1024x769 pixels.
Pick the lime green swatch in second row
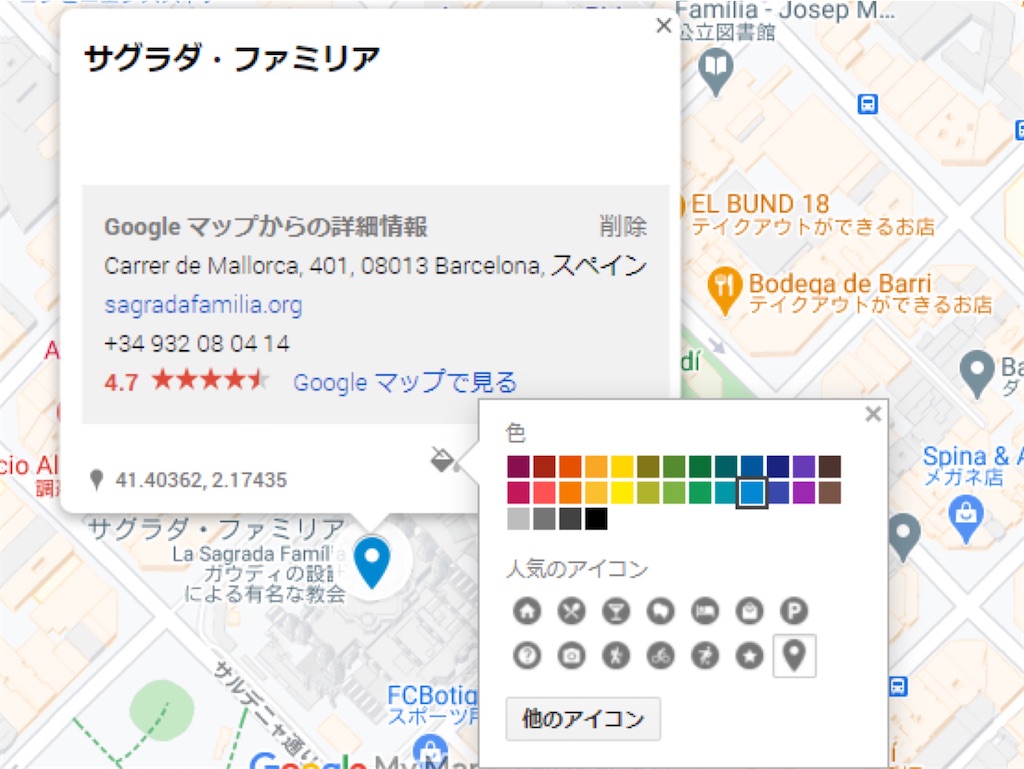[648, 492]
